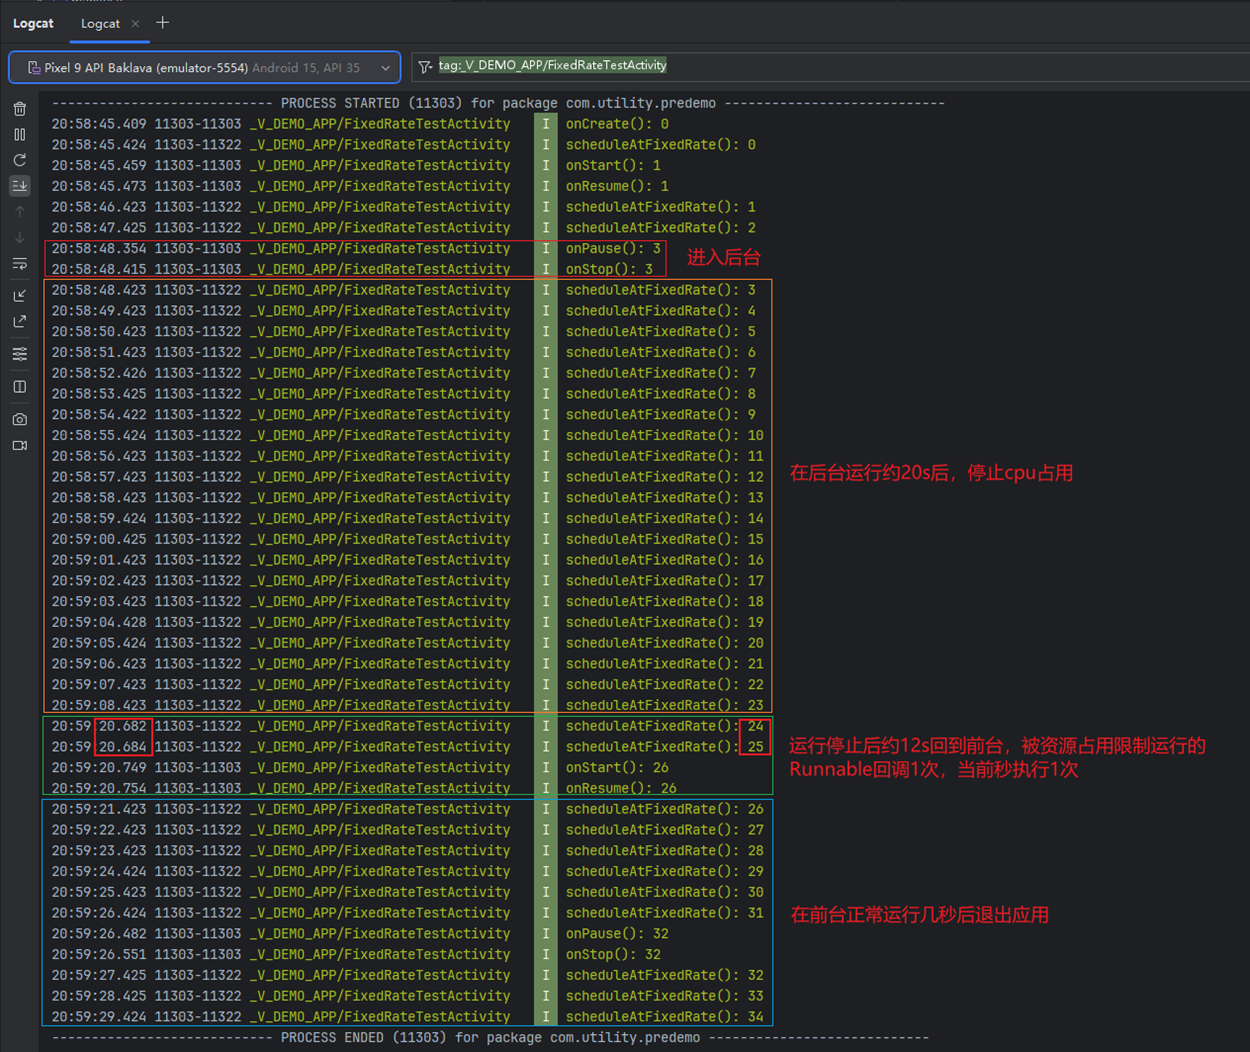Start screen recording with the video icon
The image size is (1250, 1052).
click(20, 445)
